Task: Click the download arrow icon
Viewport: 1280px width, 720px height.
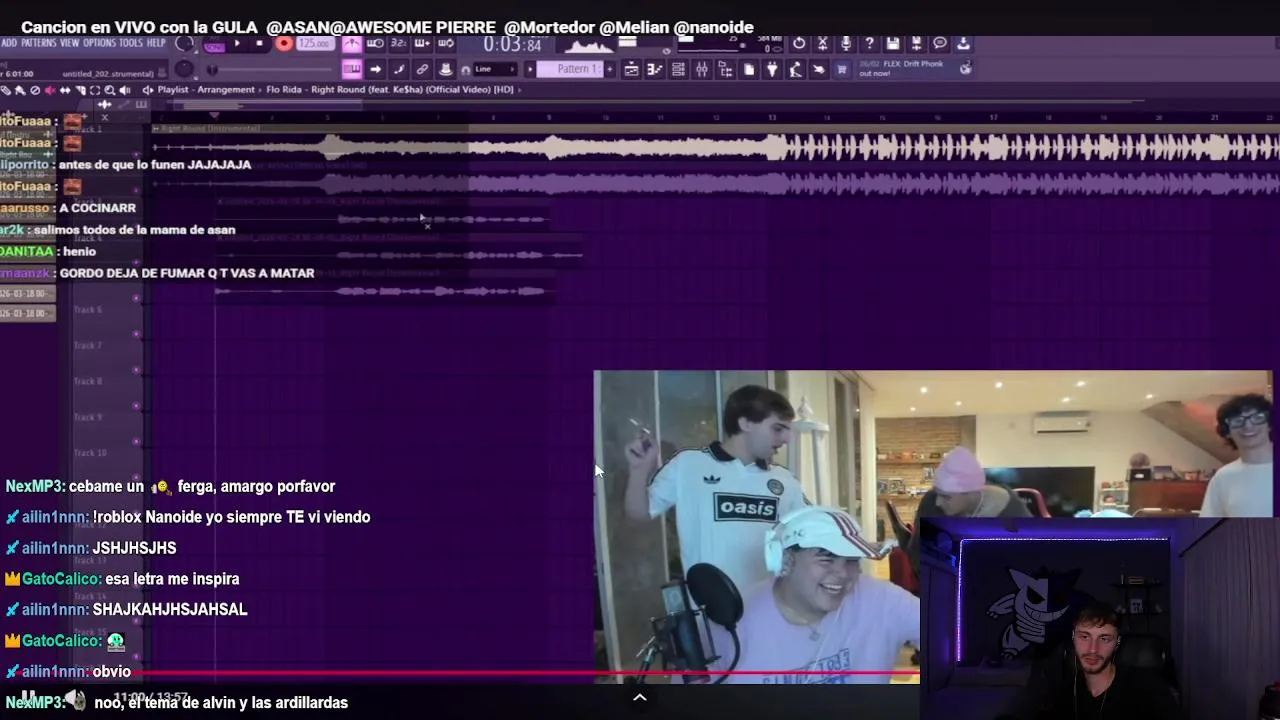Action: (964, 43)
